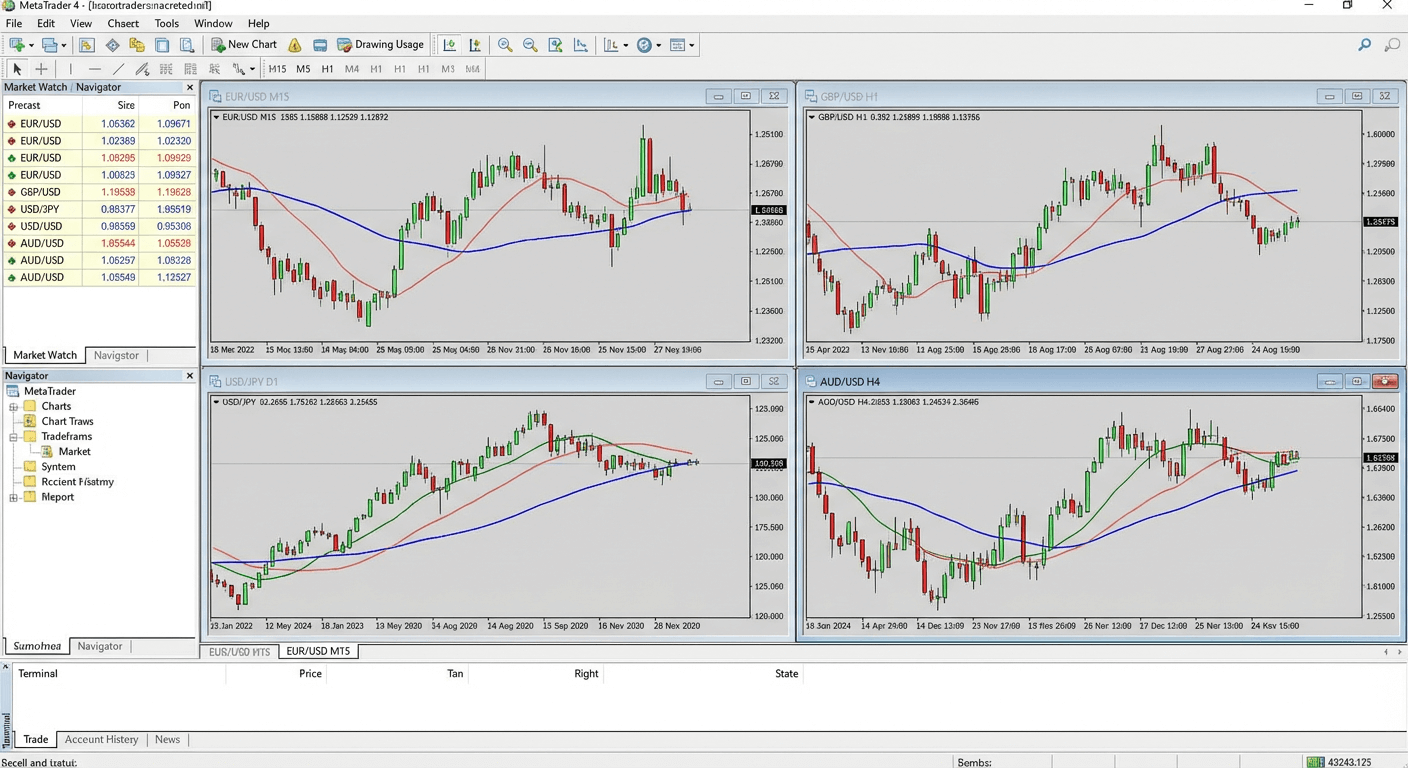Activate the H1 timeframe button
Screen dimensions: 1408x768
(327, 69)
